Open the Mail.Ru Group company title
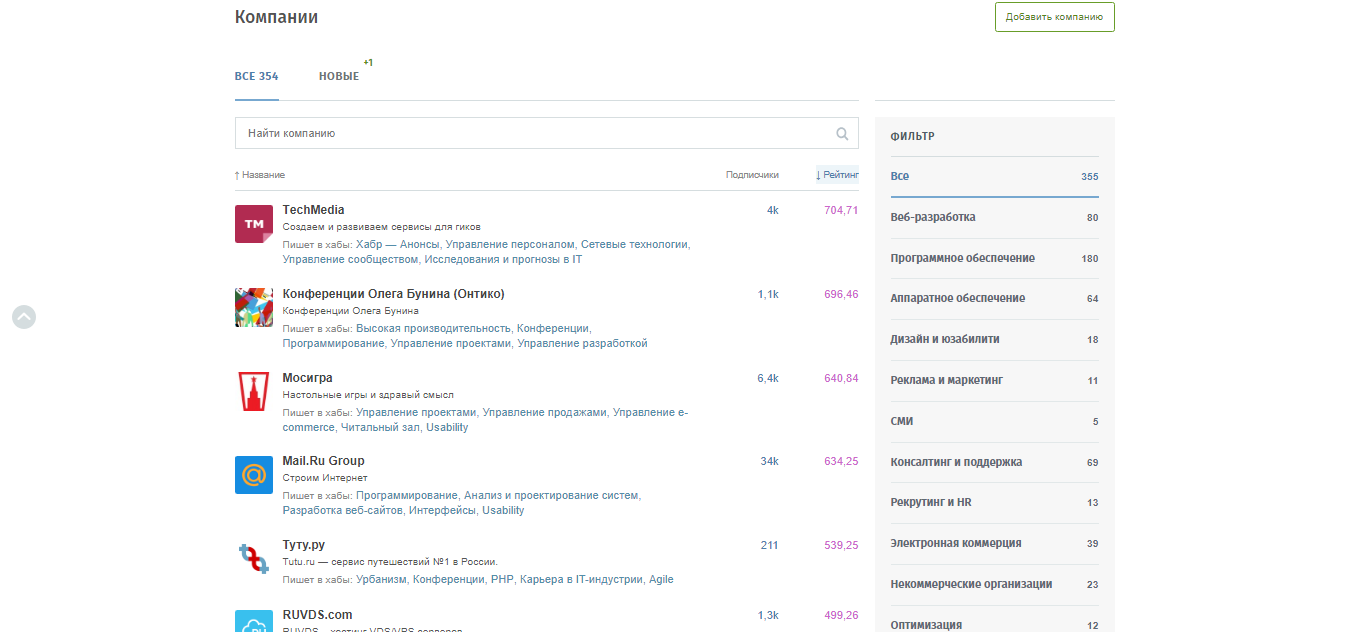This screenshot has width=1346, height=632. pyautogui.click(x=323, y=461)
